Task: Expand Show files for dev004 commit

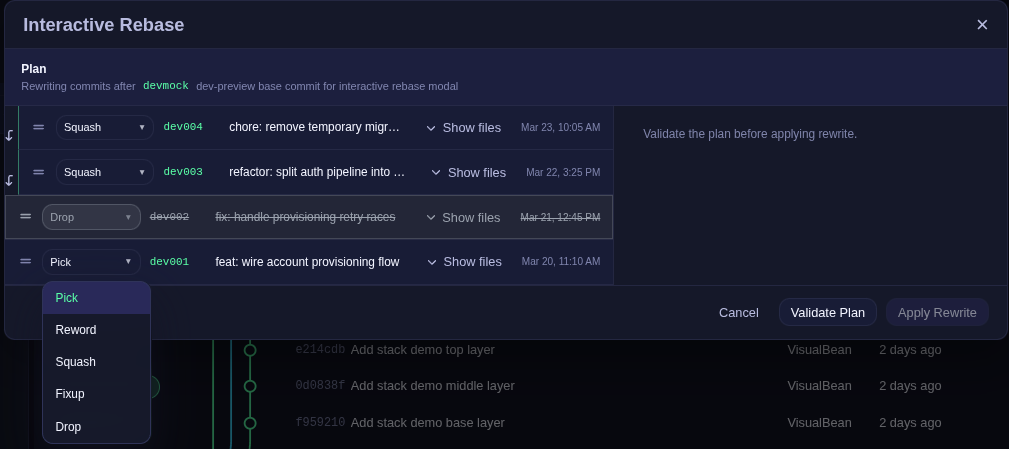Action: [463, 128]
